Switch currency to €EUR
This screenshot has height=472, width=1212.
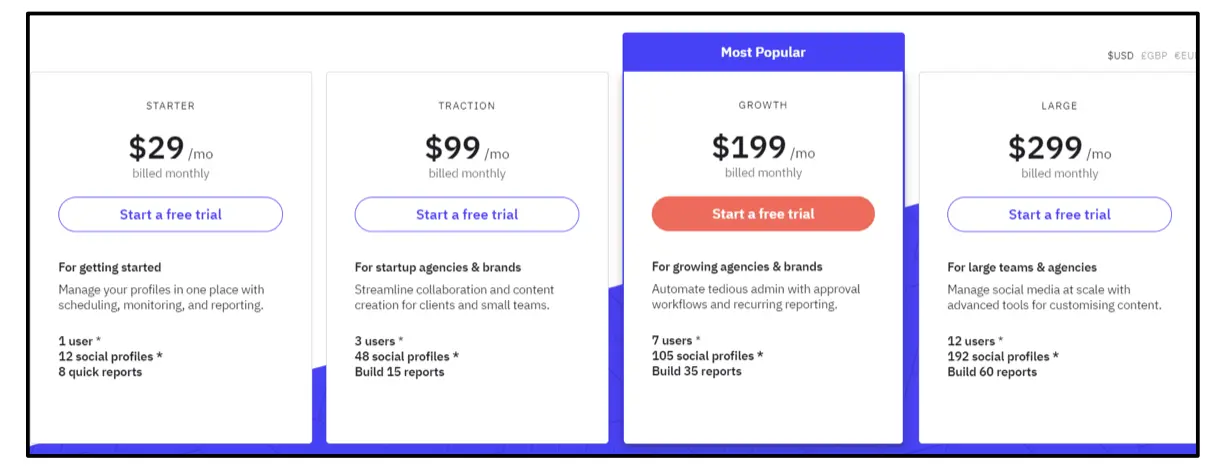click(x=1185, y=56)
